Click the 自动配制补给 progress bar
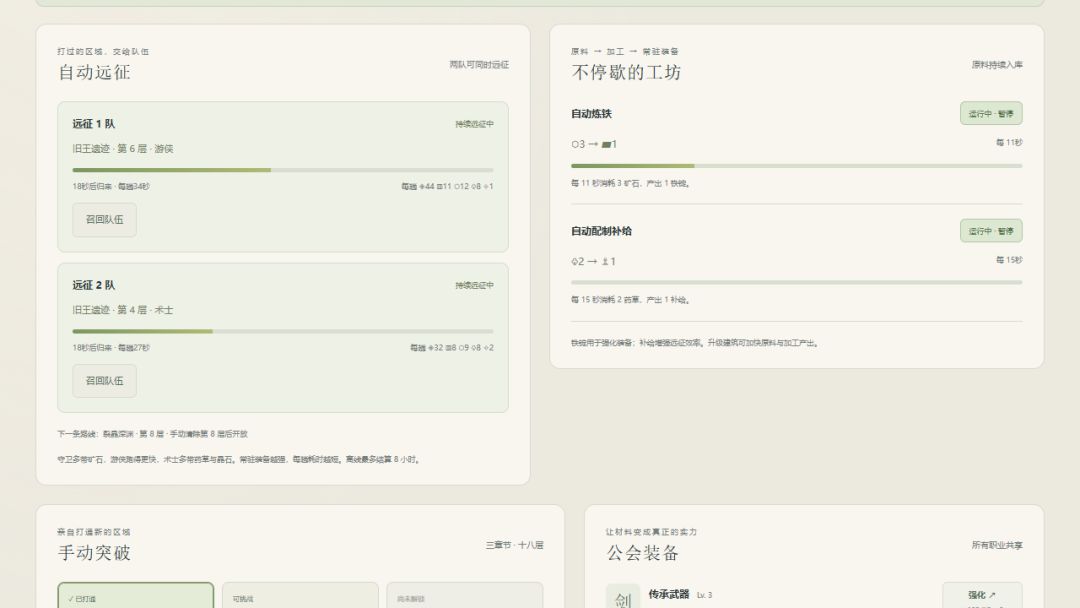 pyautogui.click(x=797, y=282)
